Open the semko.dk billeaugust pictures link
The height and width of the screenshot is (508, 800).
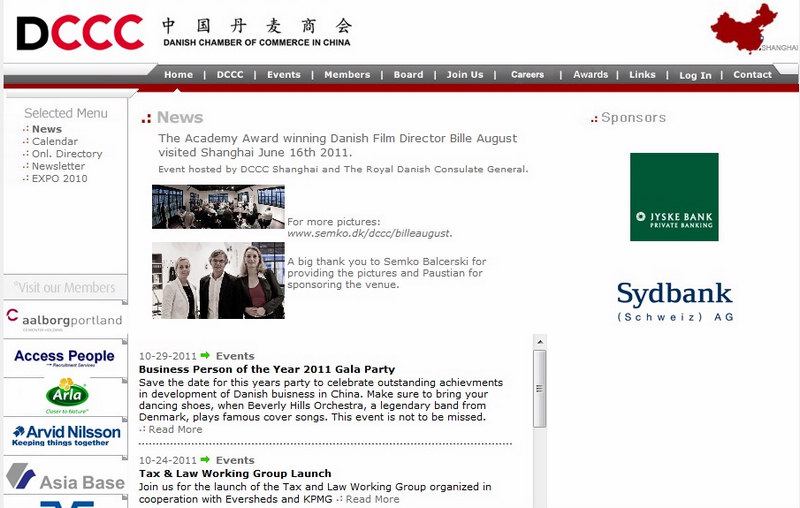[369, 233]
